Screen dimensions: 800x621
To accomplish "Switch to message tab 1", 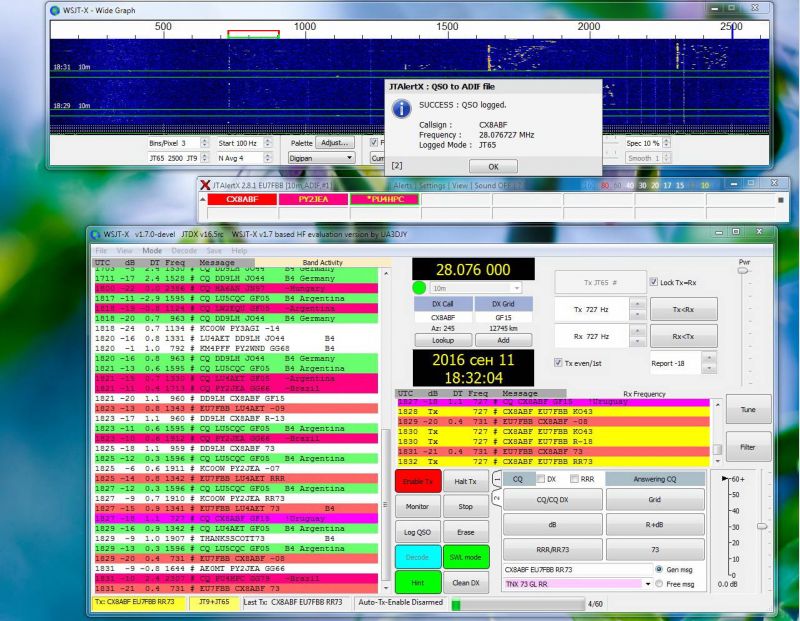I will pyautogui.click(x=497, y=480).
